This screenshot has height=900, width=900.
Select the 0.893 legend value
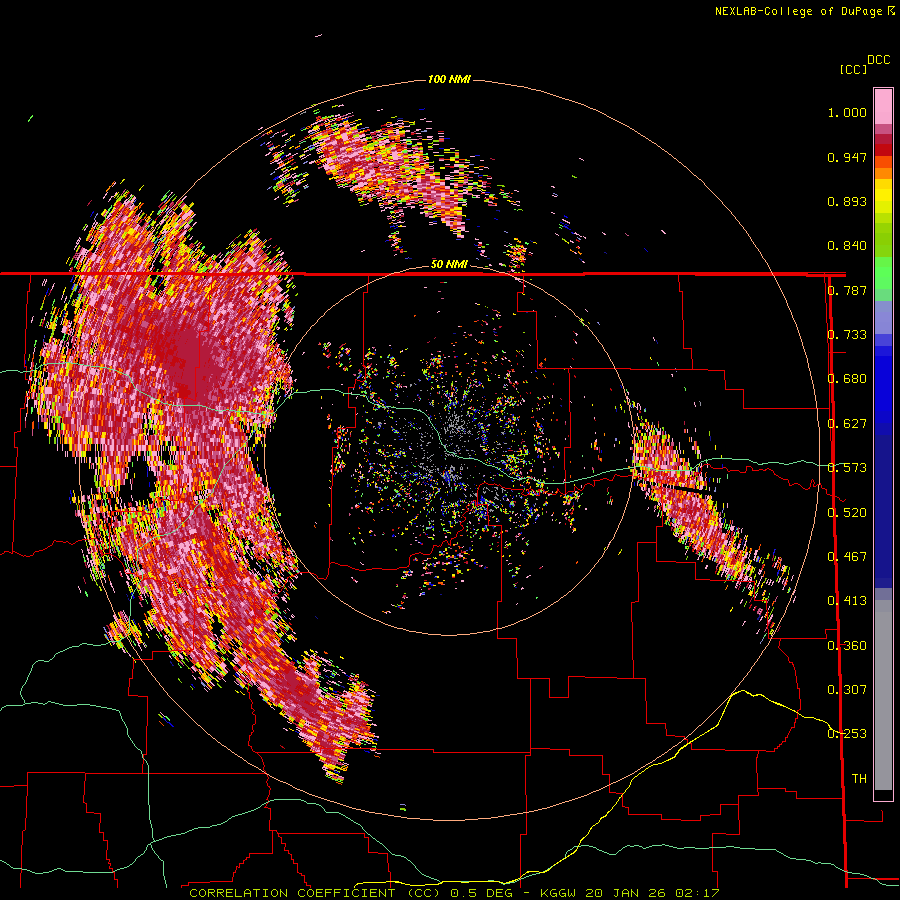(x=847, y=201)
